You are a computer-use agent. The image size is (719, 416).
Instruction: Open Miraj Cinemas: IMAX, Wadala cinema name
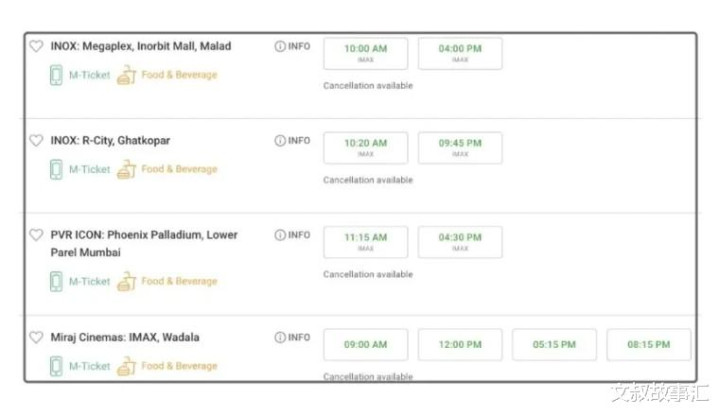click(125, 338)
